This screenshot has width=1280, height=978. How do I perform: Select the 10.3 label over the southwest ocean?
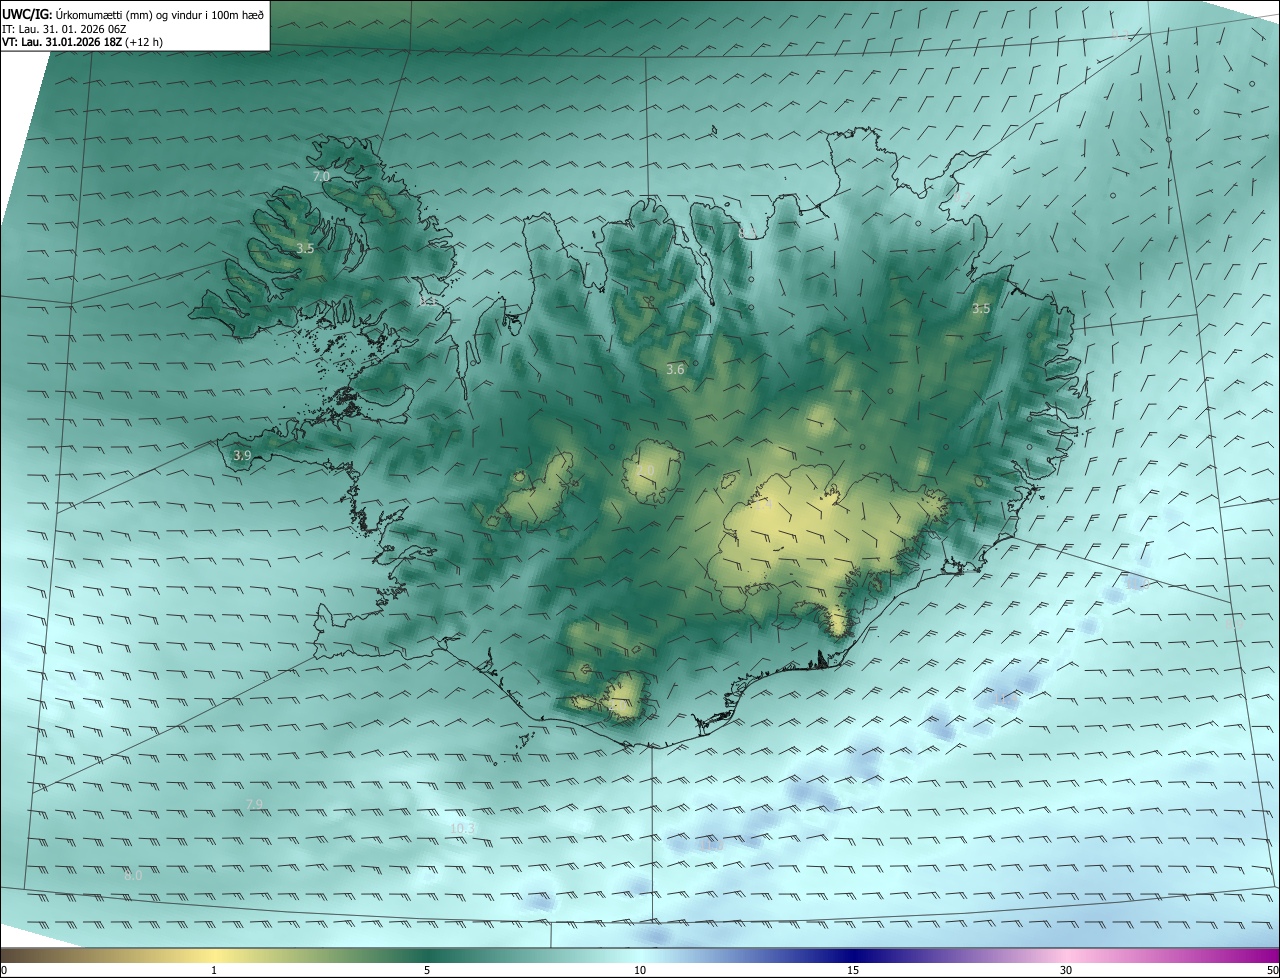(x=463, y=828)
